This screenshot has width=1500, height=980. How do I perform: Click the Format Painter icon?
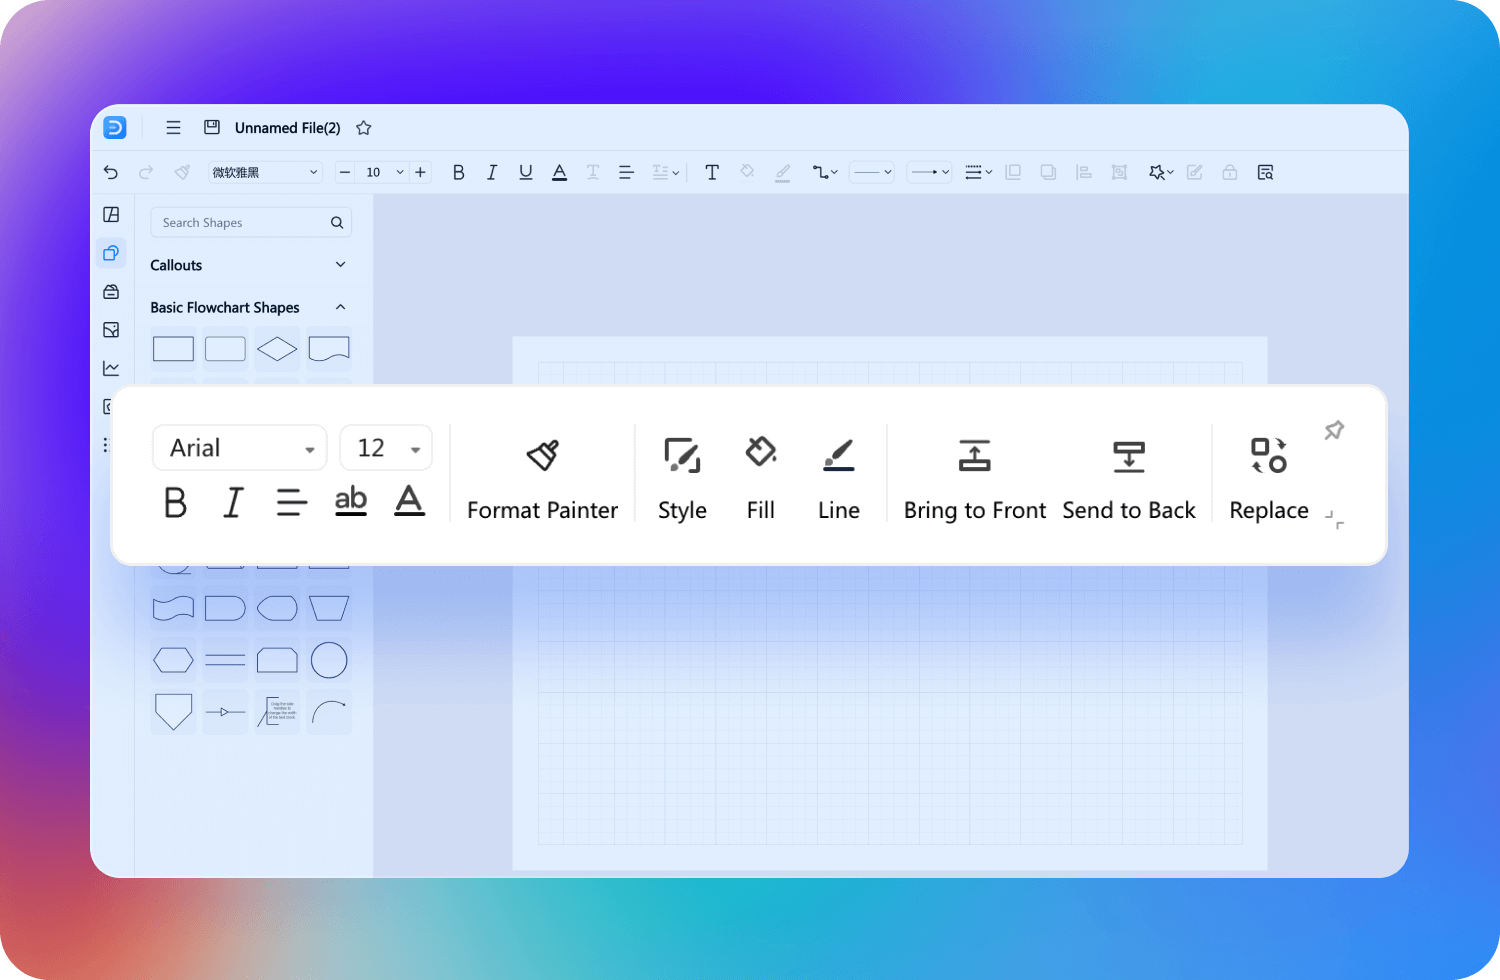[543, 455]
